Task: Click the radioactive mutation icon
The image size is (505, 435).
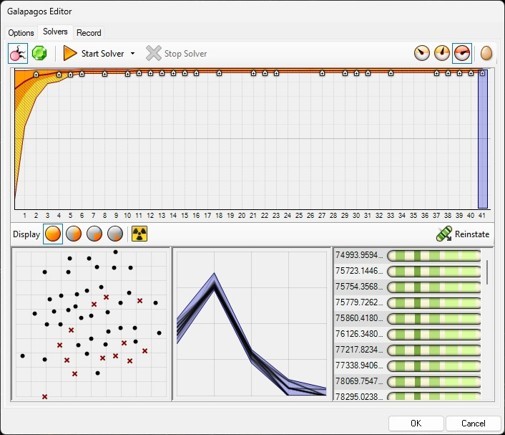Action: 139,234
